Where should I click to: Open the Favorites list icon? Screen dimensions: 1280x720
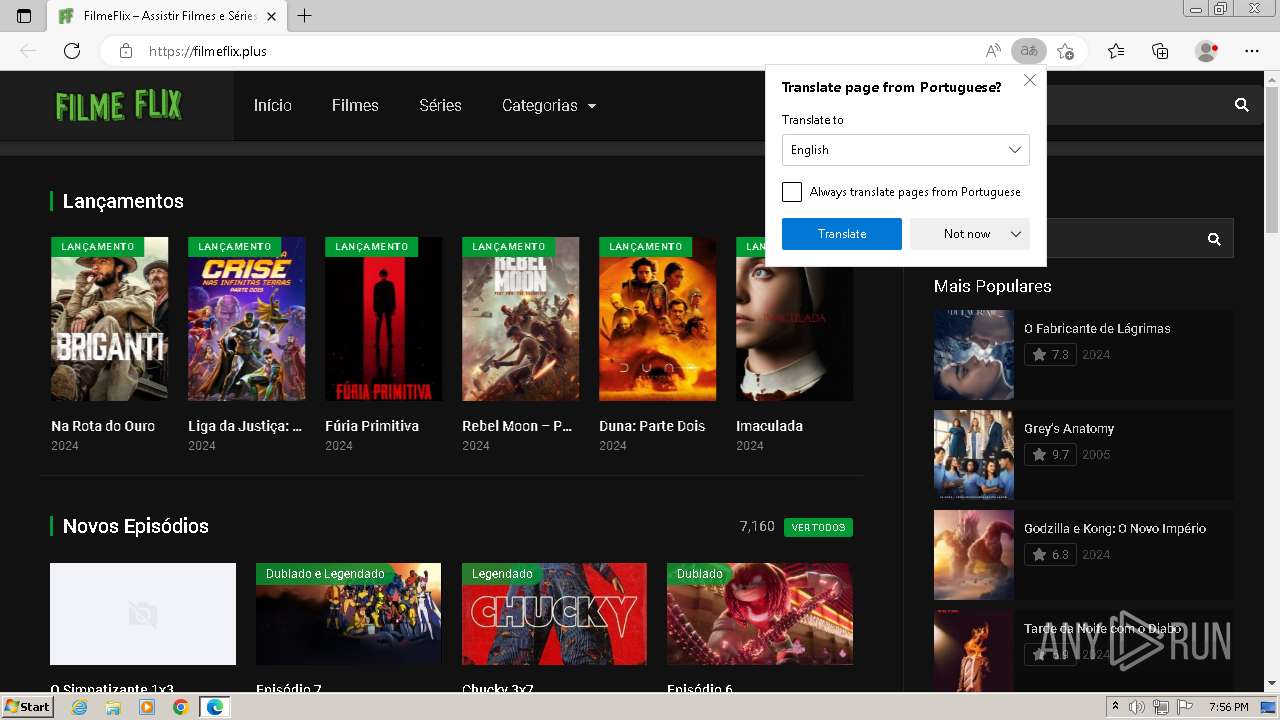[x=1116, y=51]
